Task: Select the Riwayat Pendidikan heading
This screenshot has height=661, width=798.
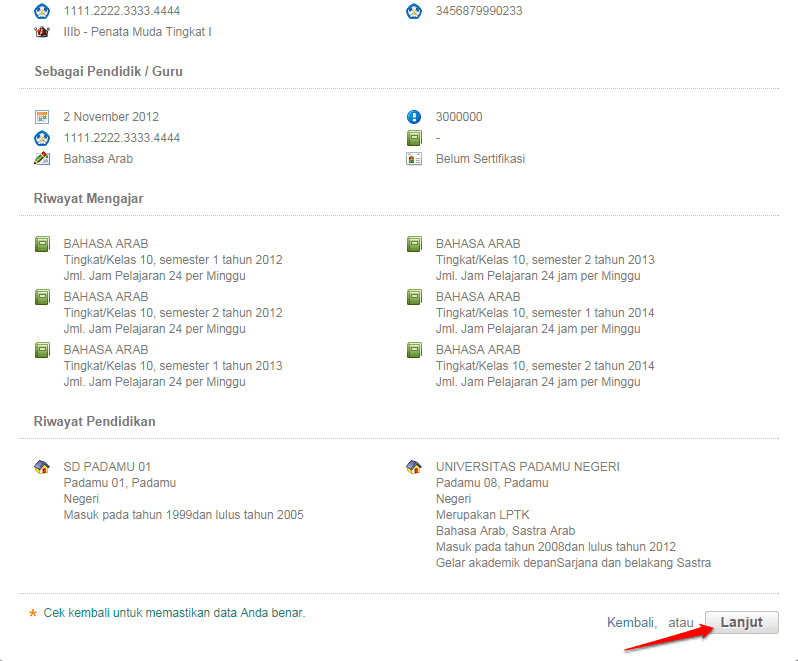Action: (95, 421)
